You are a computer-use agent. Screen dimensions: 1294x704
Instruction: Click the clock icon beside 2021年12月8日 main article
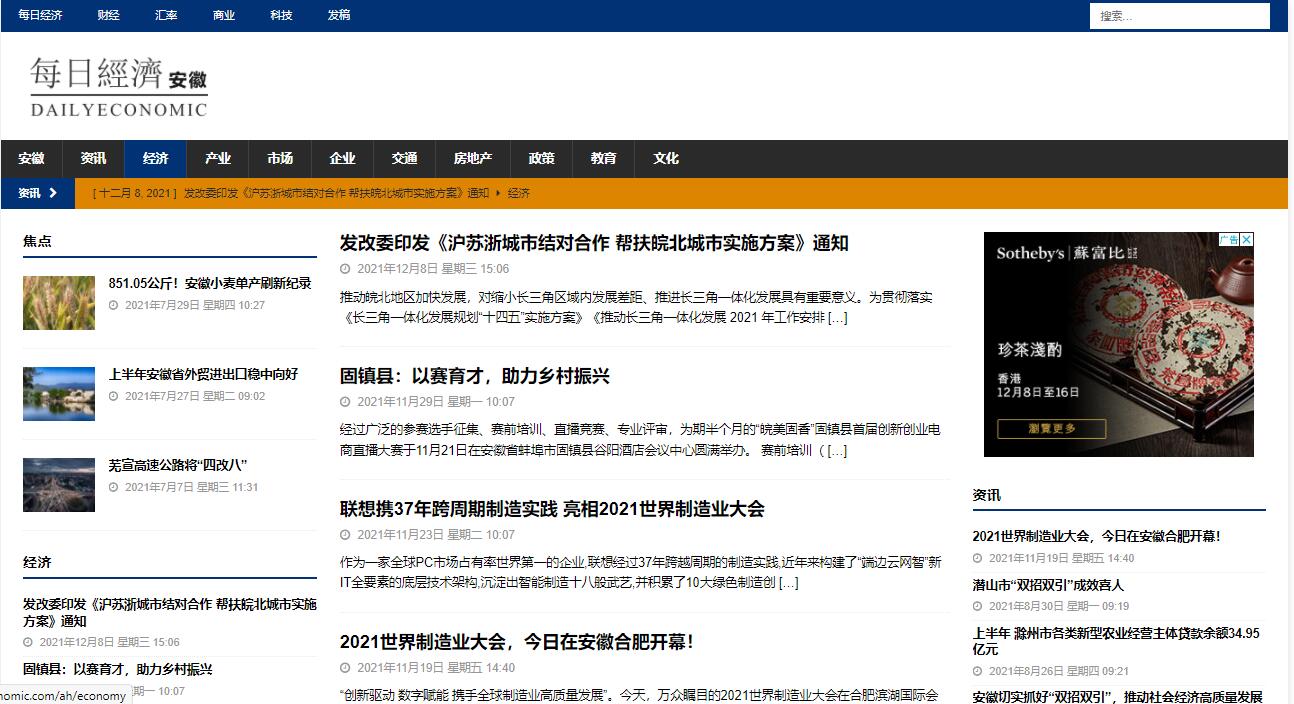coord(345,269)
